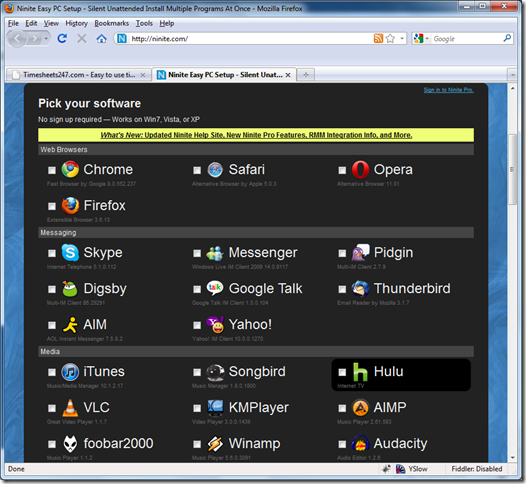Bookmark page with the star icon
The width and height of the screenshot is (526, 484).
coord(390,39)
